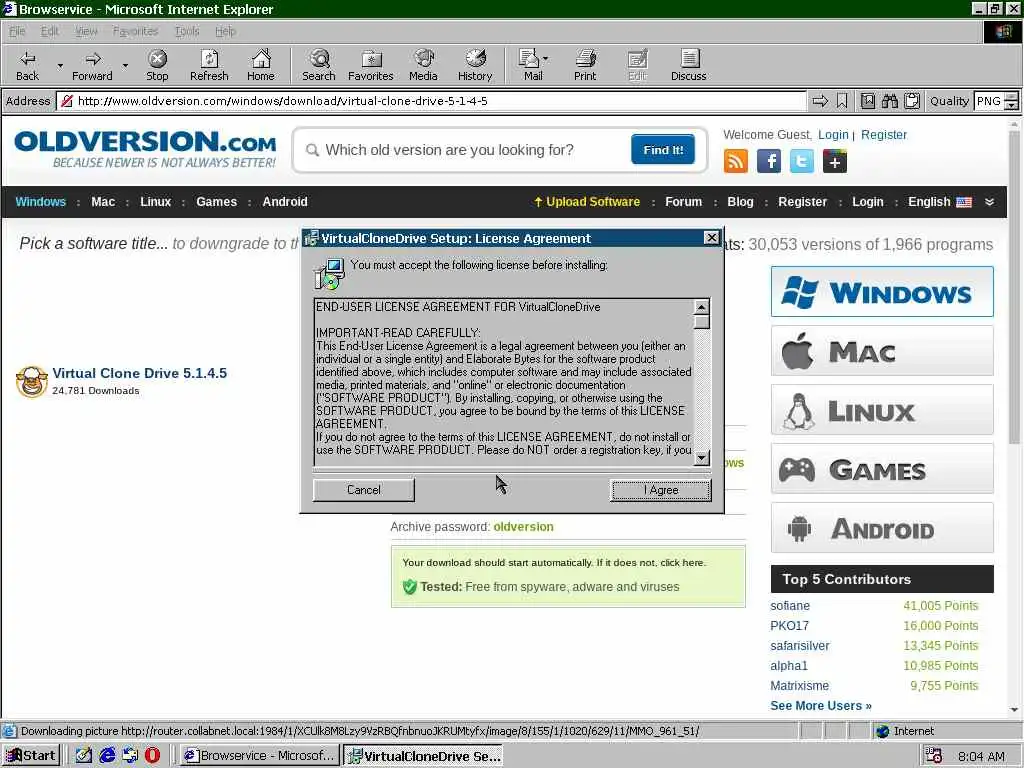
Task: Refresh the current page
Action: click(x=209, y=65)
